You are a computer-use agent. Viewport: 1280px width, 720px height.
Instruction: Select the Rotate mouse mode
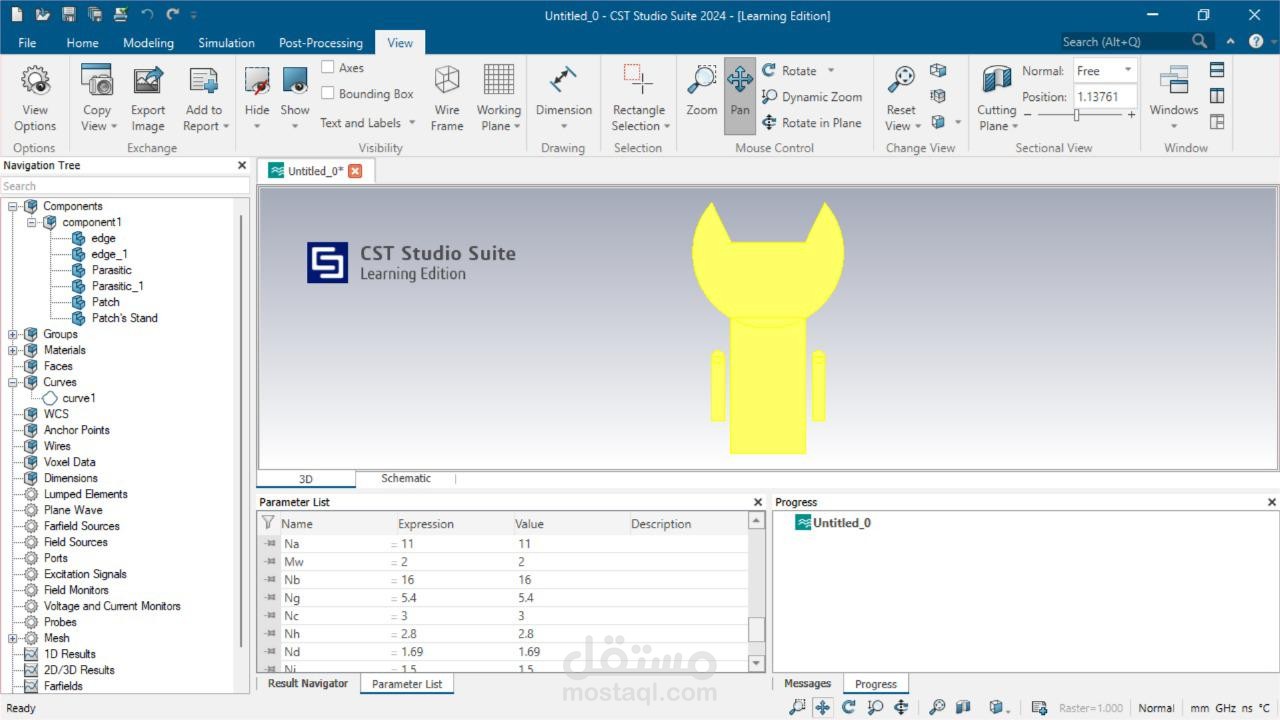coord(790,71)
